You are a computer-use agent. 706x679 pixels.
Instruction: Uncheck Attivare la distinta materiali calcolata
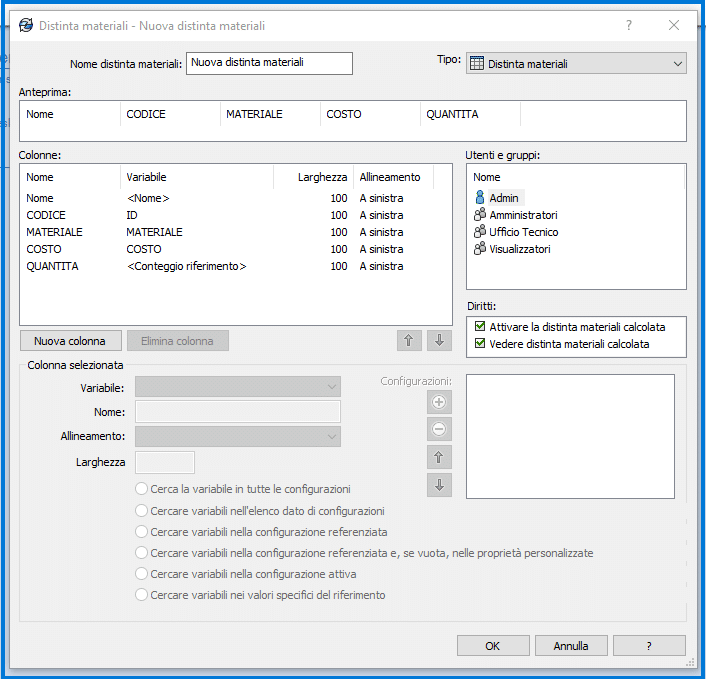480,327
